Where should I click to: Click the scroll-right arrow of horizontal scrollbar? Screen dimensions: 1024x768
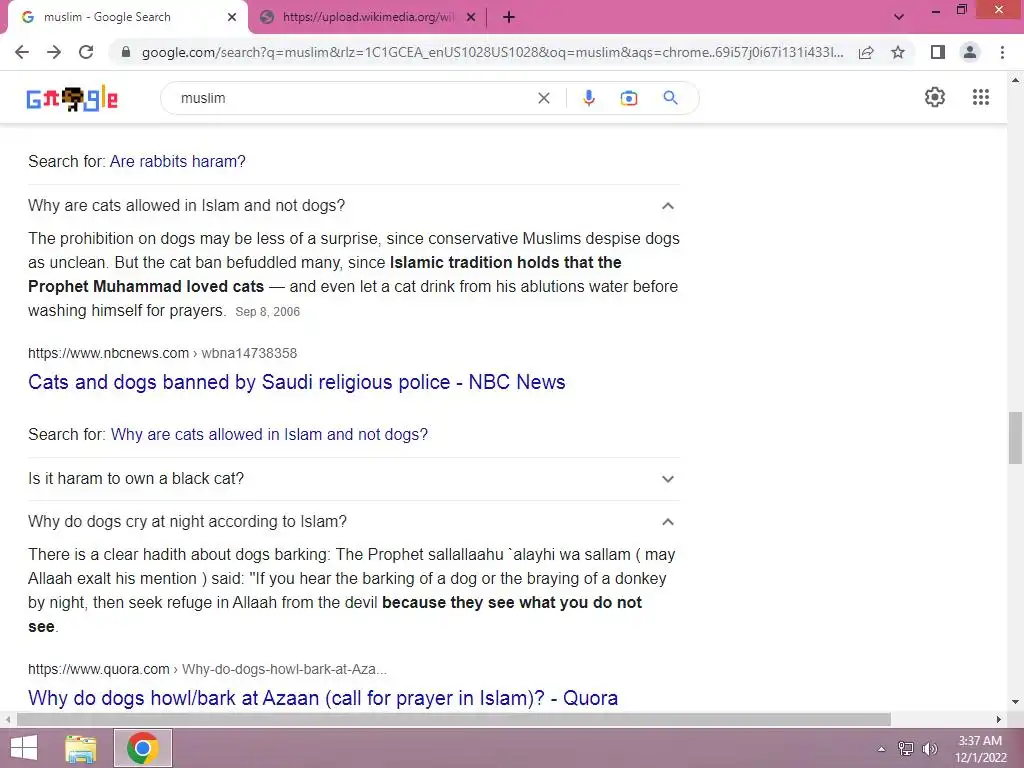pyautogui.click(x=999, y=720)
